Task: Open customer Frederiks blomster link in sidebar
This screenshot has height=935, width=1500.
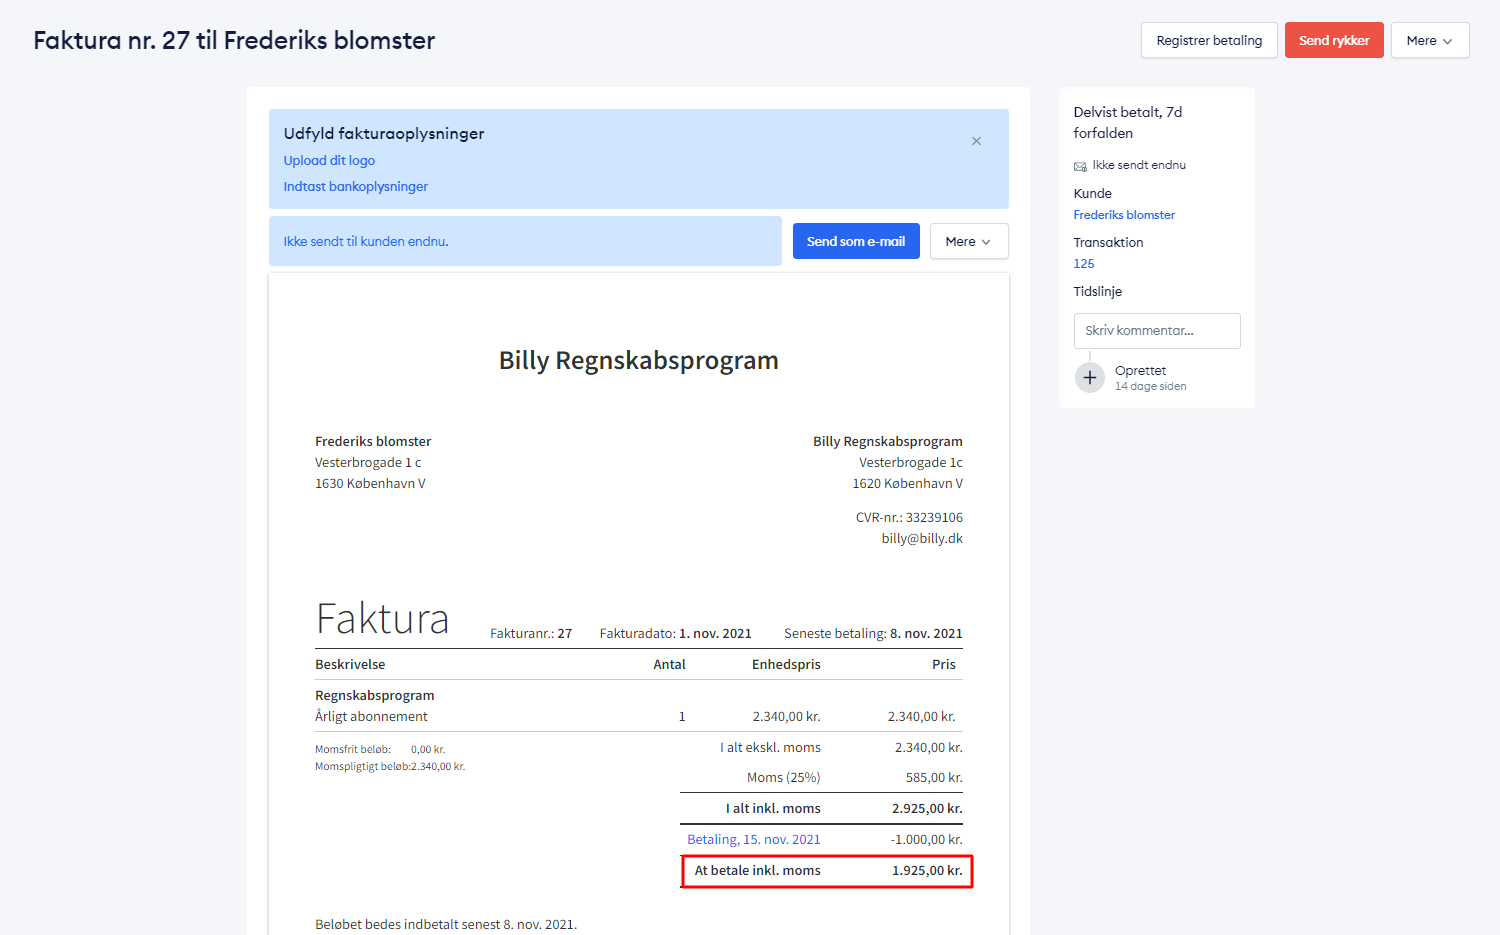Action: pos(1124,215)
